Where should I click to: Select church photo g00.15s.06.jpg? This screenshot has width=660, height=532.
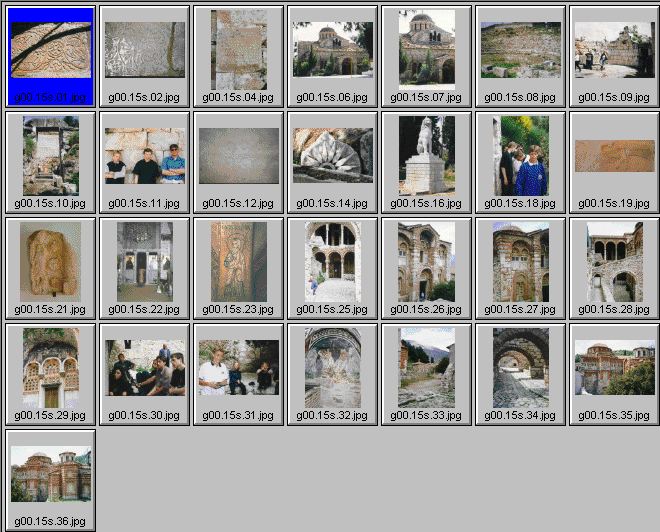click(332, 51)
